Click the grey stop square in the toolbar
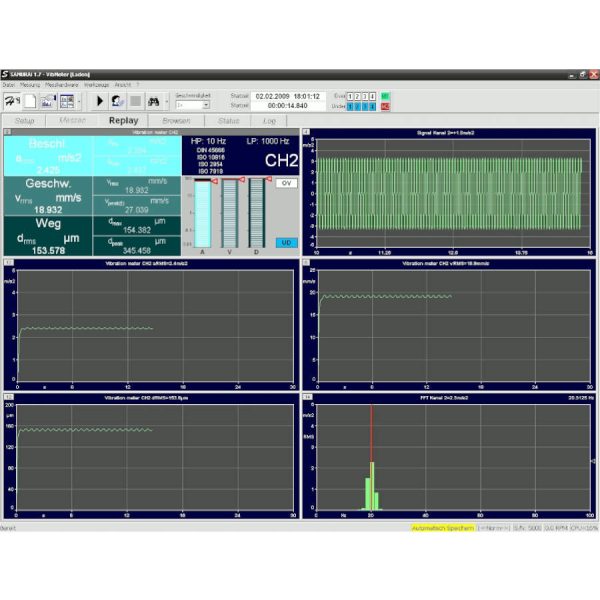 [135, 101]
